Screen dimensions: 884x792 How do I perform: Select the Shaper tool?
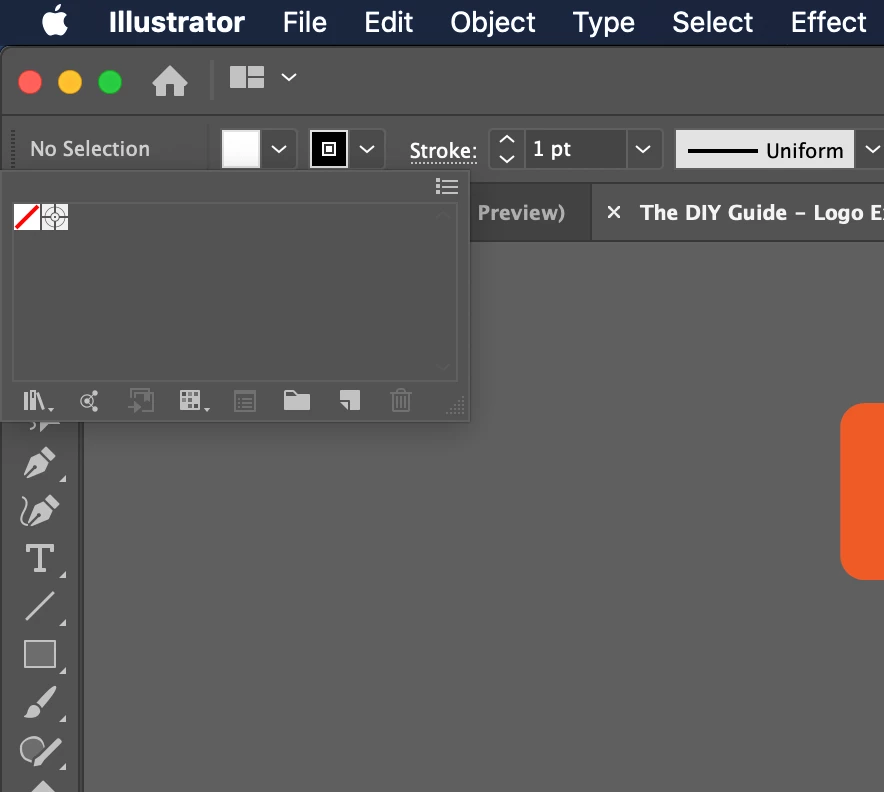tap(39, 751)
